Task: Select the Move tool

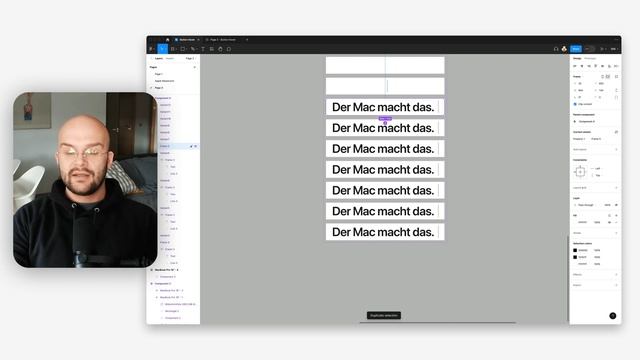Action: pos(162,49)
